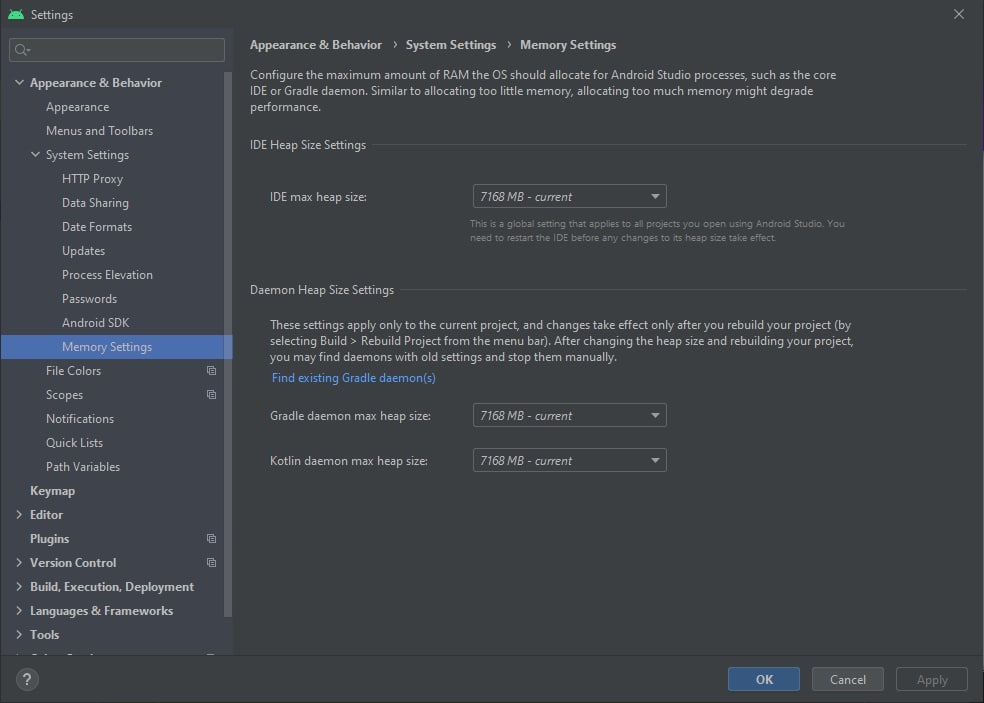Expand Build, Execution, Deployment section
This screenshot has height=703, width=984.
(19, 586)
